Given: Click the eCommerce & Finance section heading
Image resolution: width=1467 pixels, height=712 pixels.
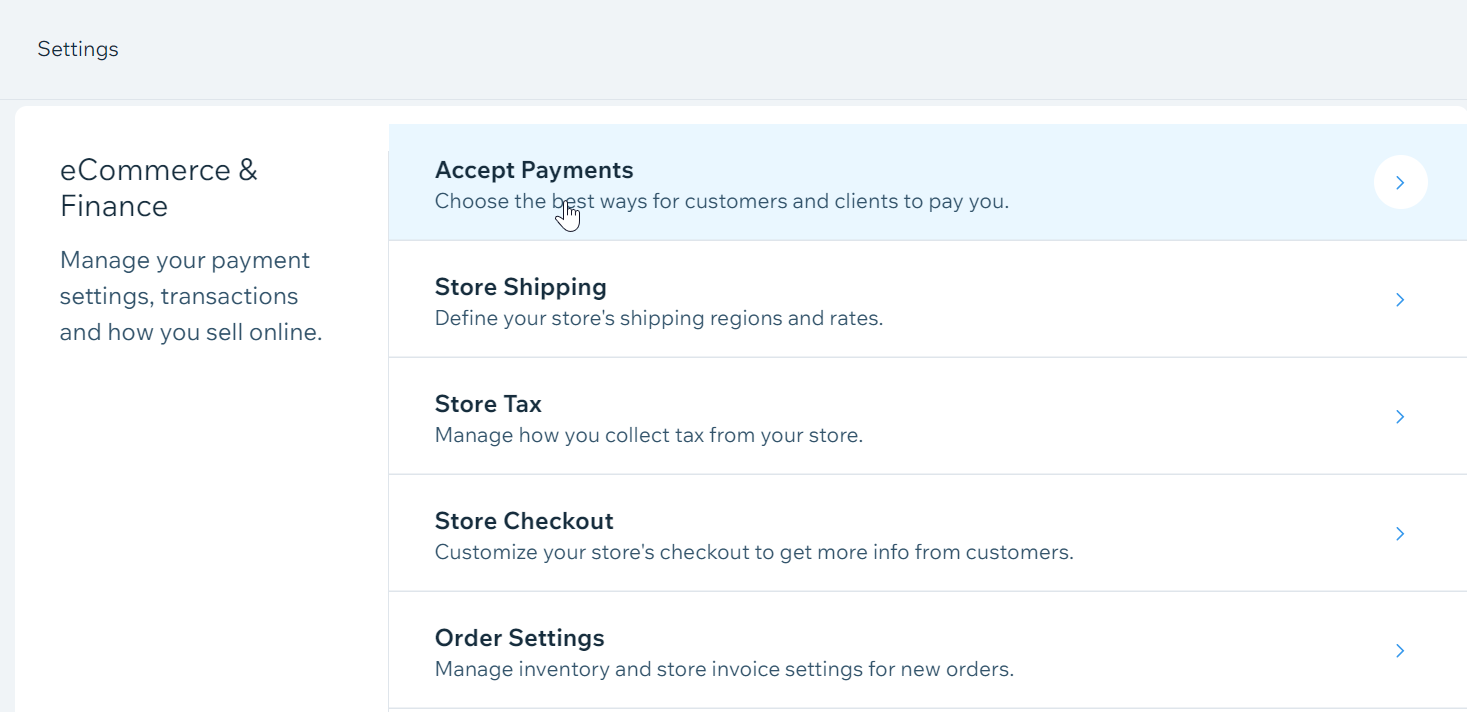Looking at the screenshot, I should (158, 188).
